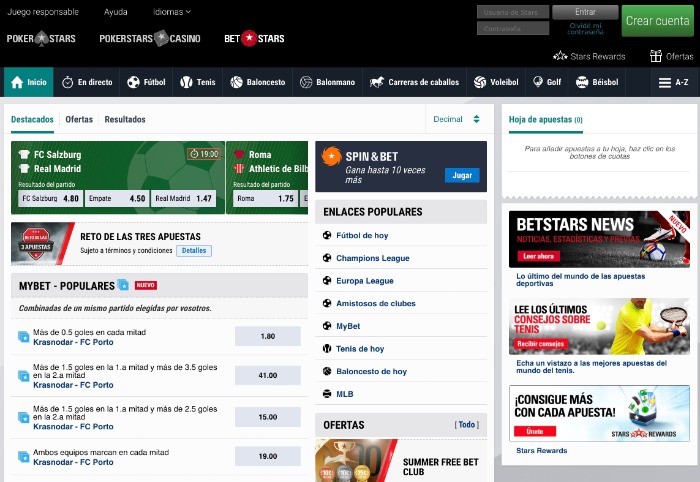Open the Decimal odds format selector
This screenshot has height=482, width=700.
coord(456,119)
